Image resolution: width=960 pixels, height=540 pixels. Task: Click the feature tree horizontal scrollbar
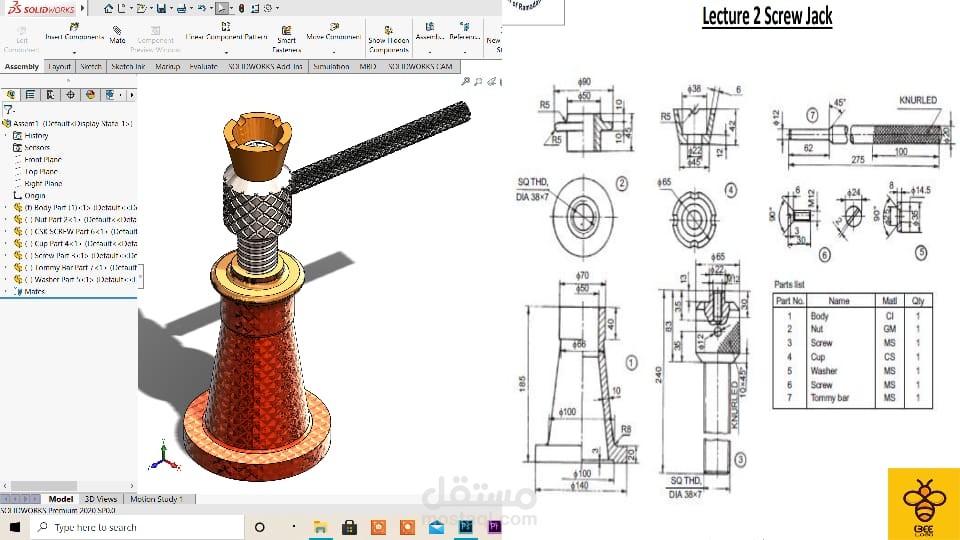(x=44, y=486)
